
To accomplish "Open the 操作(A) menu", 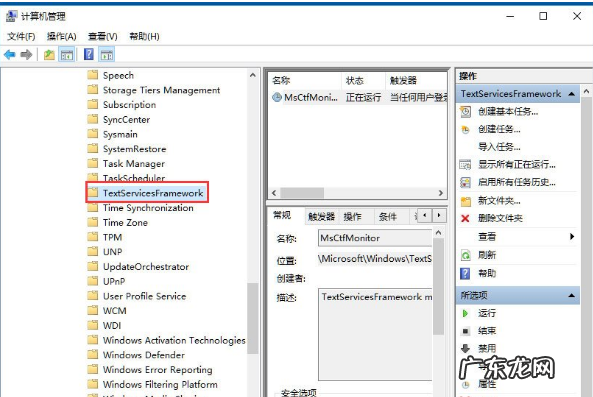I will coord(62,36).
